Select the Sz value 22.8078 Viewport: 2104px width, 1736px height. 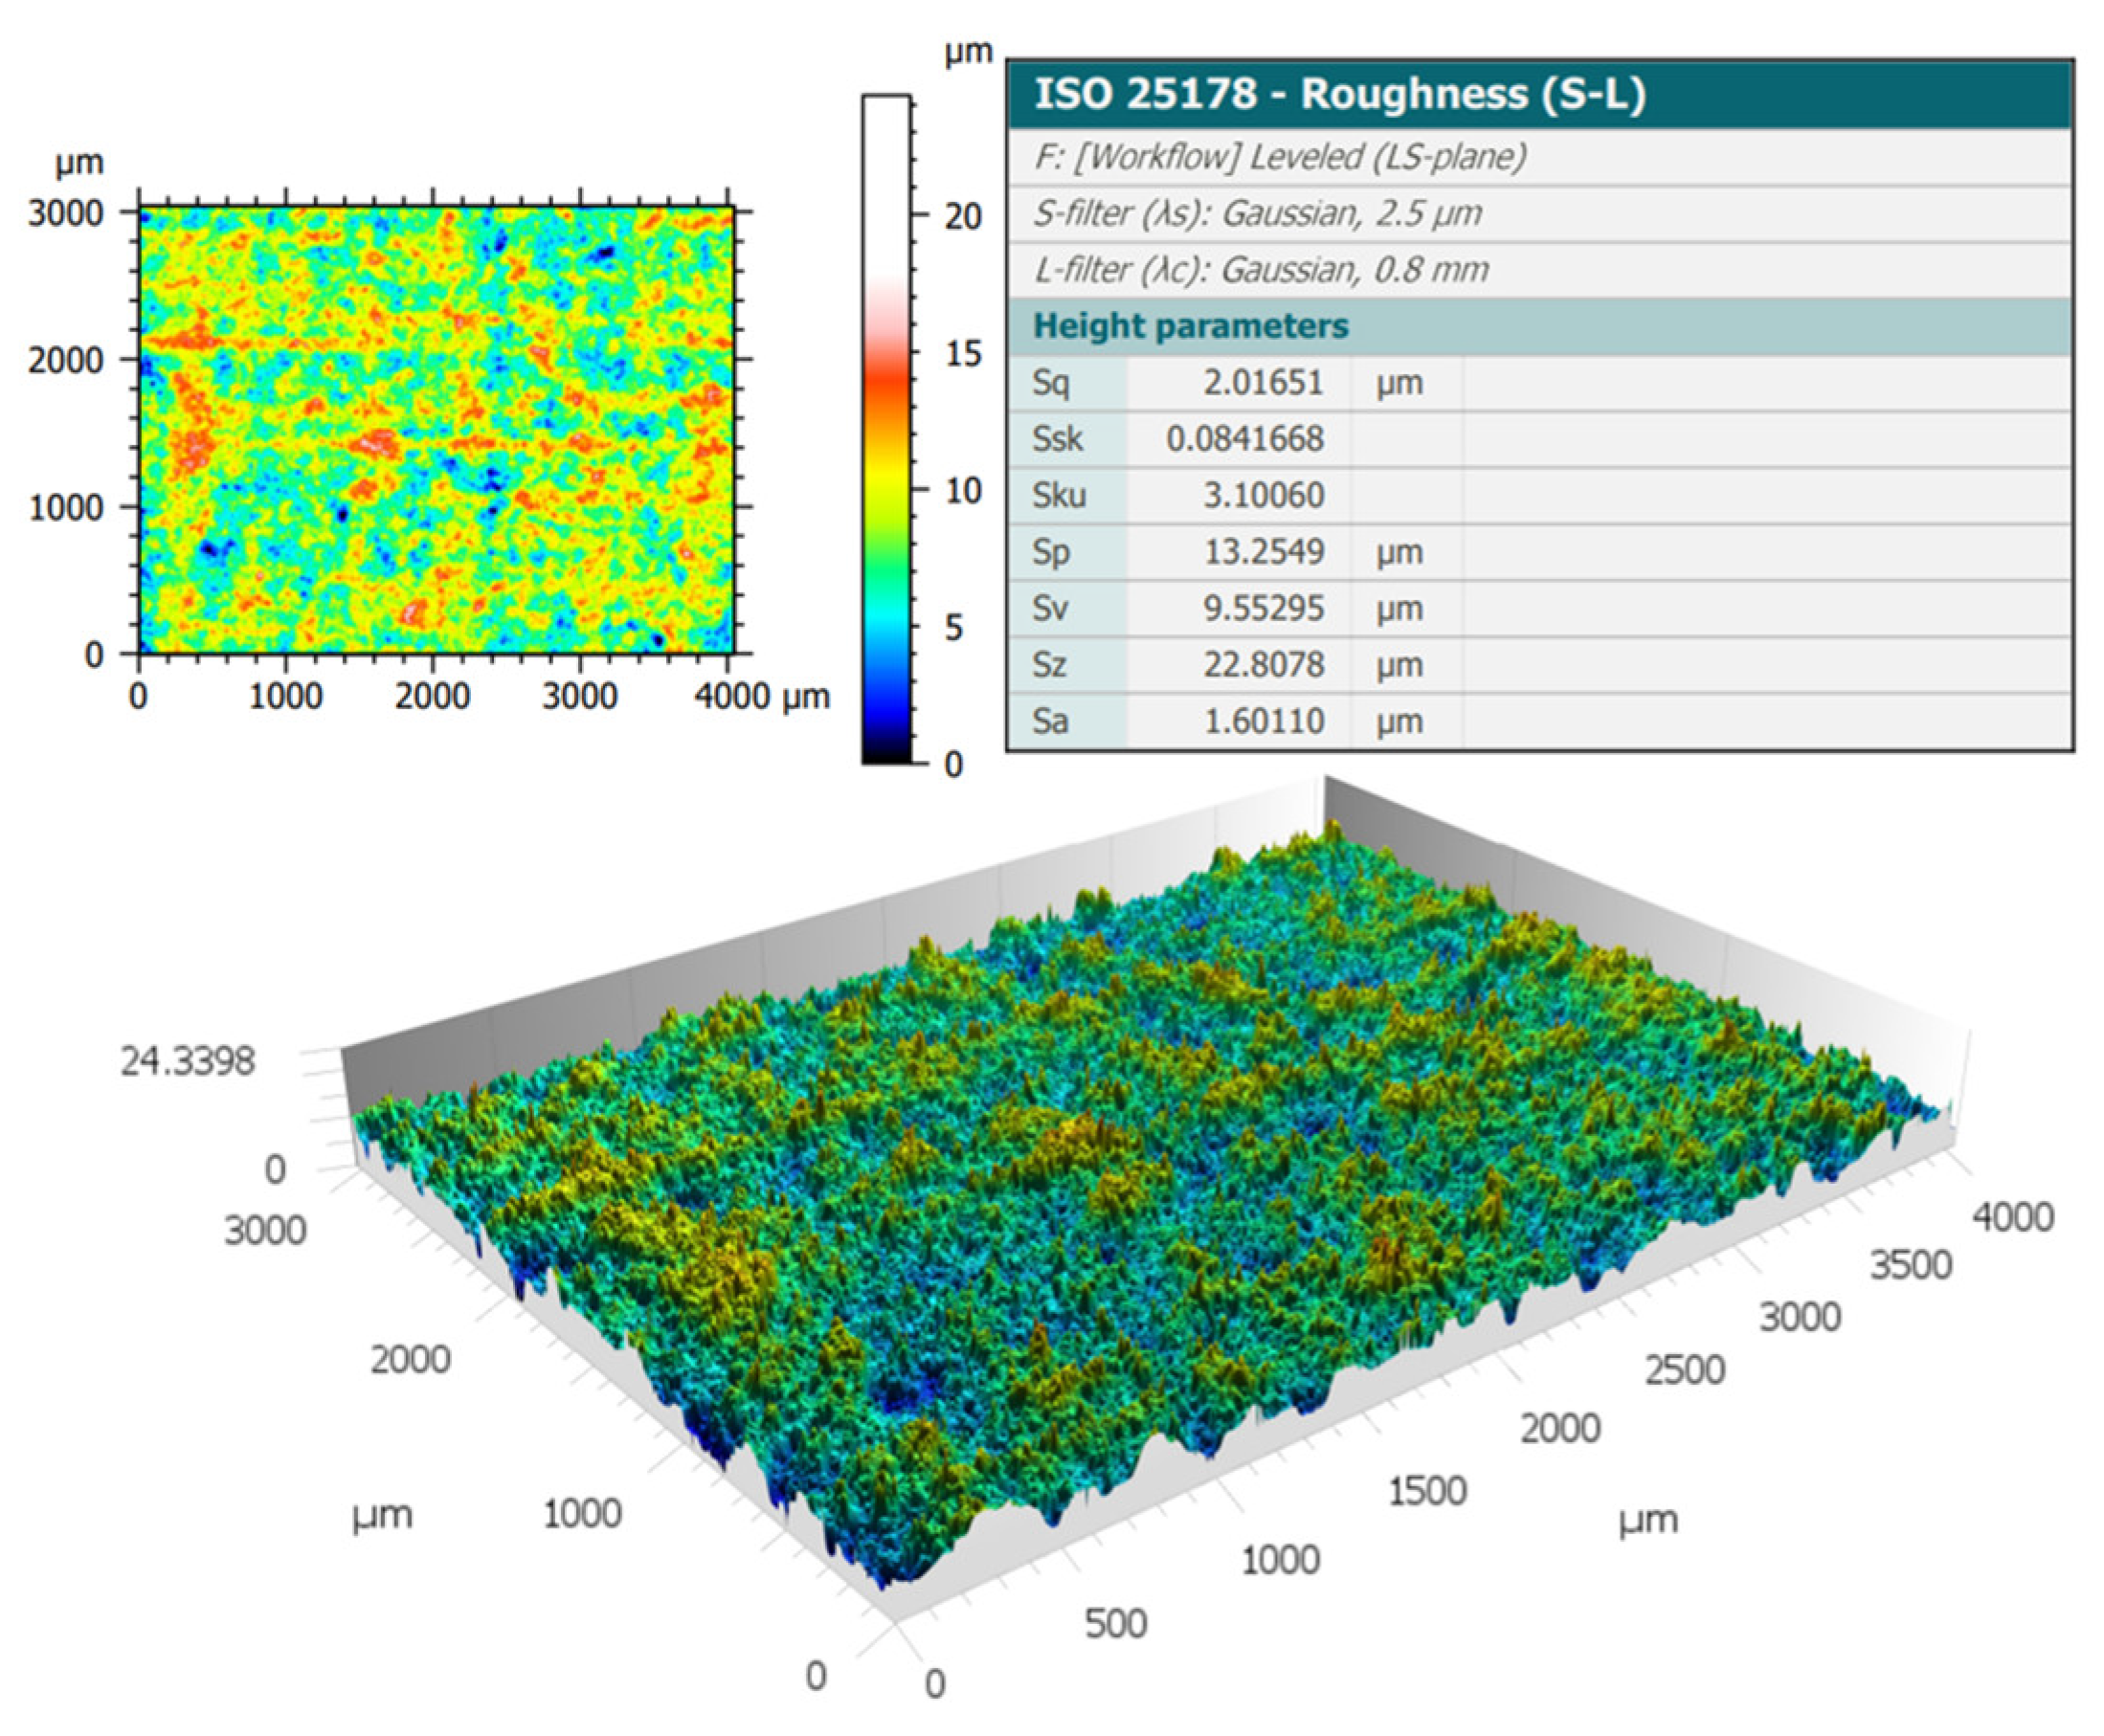pos(1262,665)
